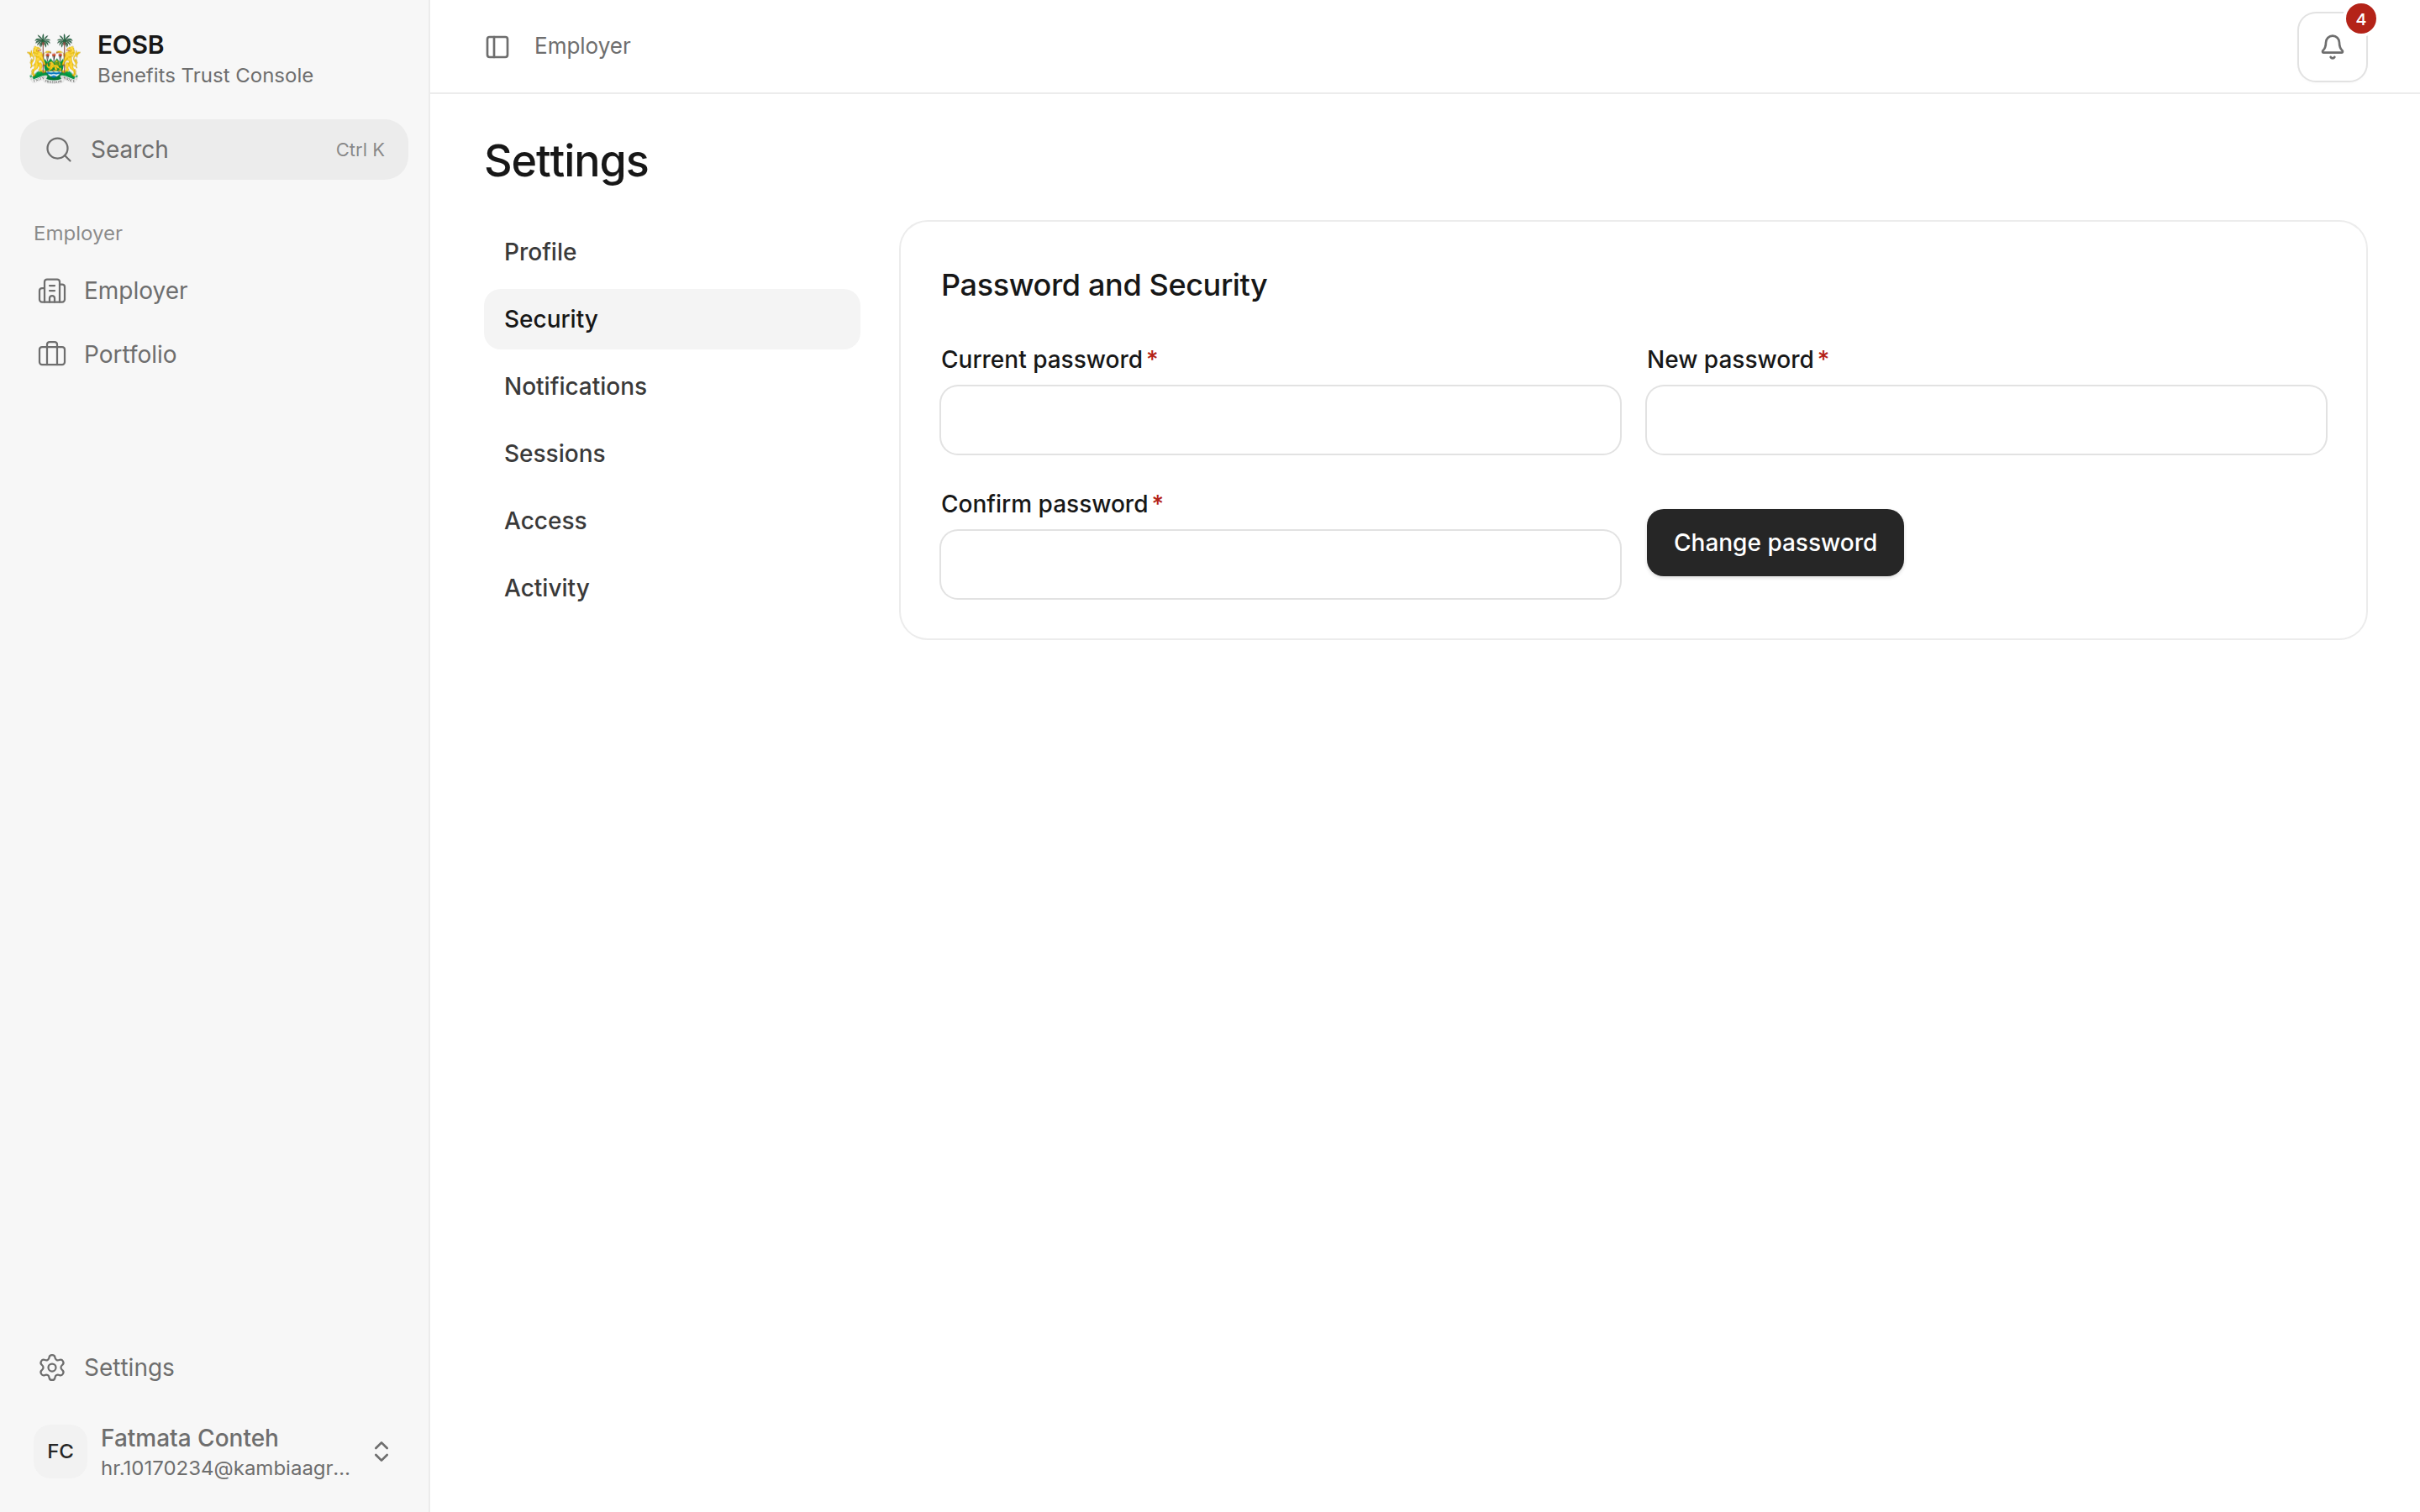Focus the Confirm password field

(x=1280, y=564)
